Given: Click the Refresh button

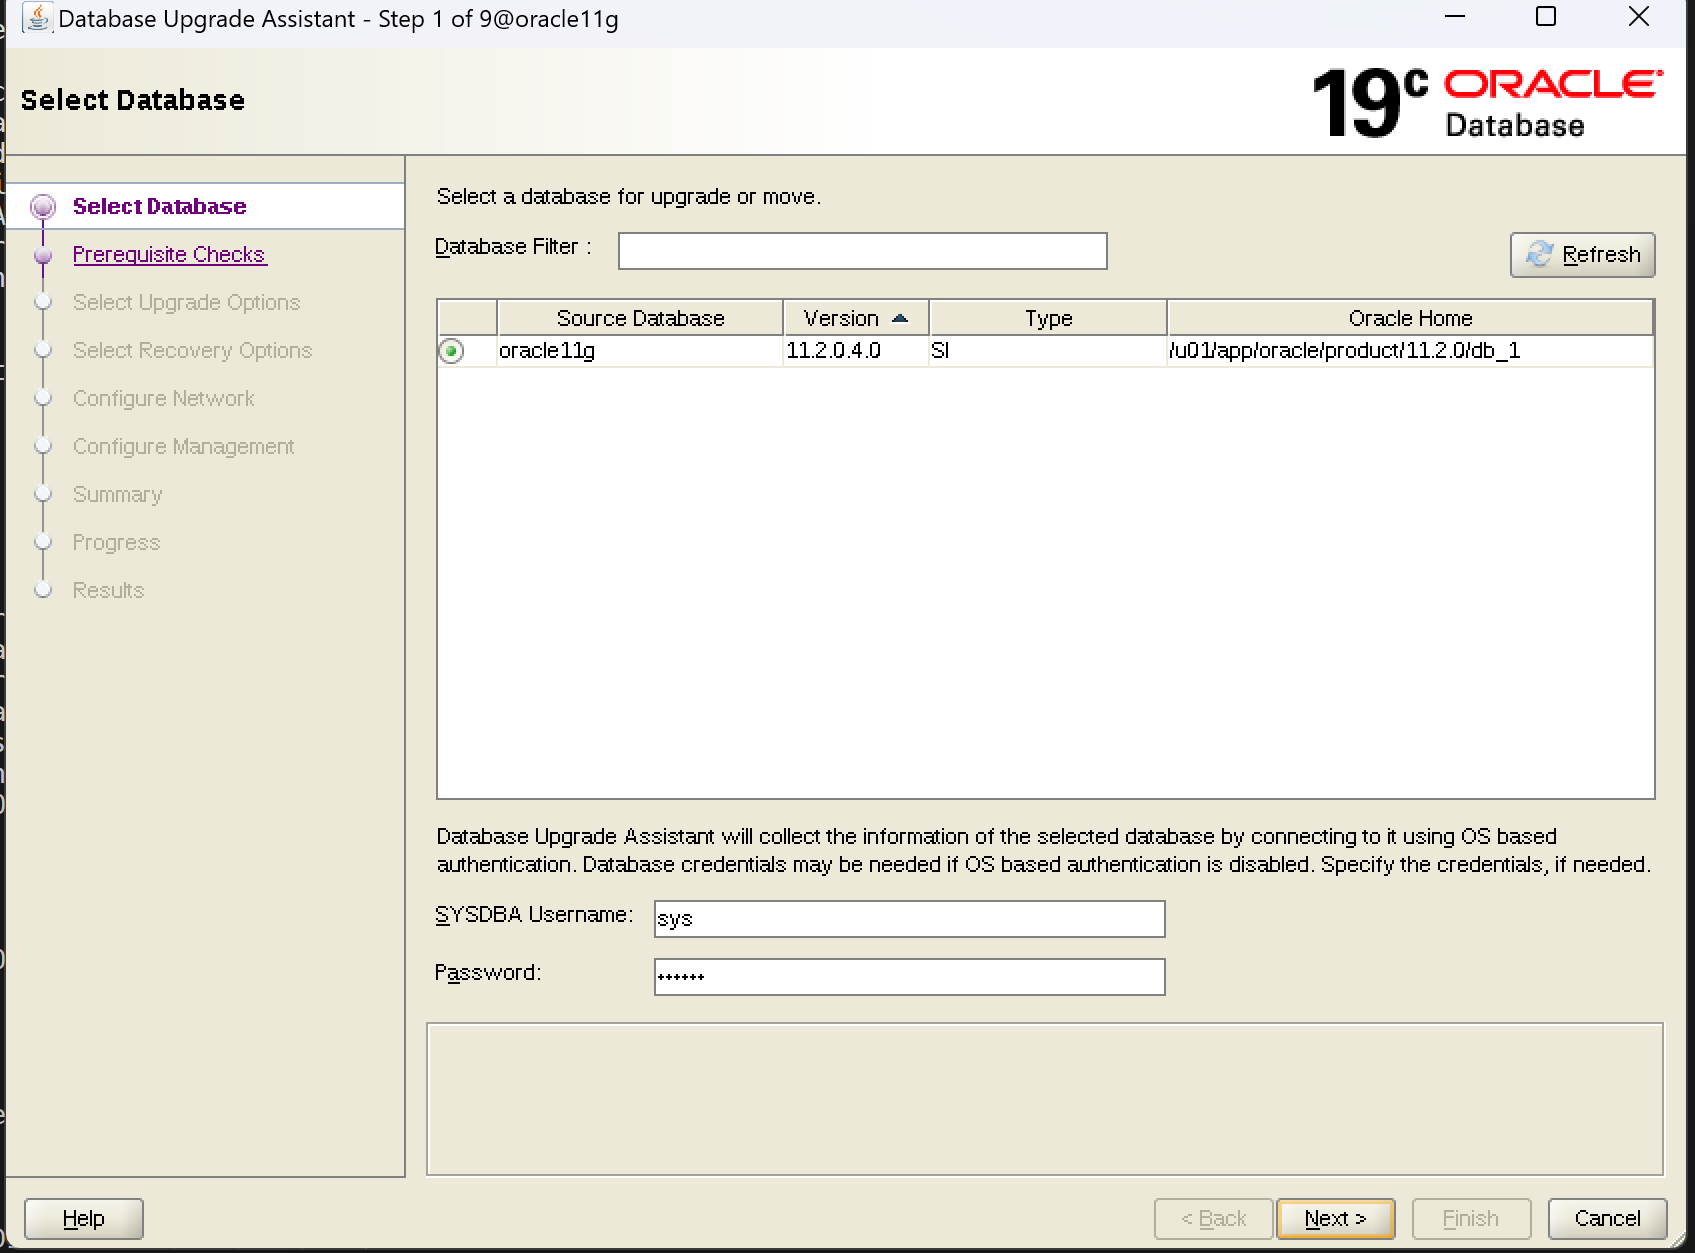Looking at the screenshot, I should point(1582,255).
